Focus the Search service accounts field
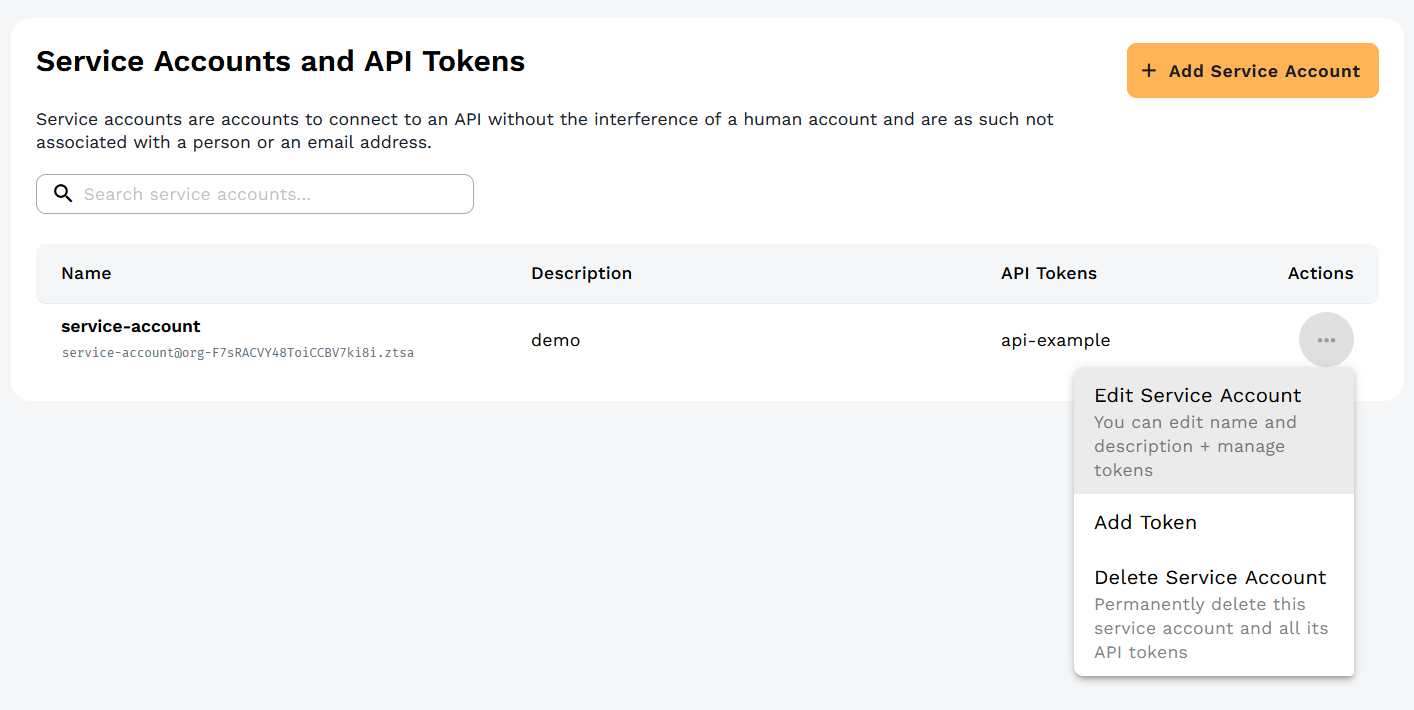The width and height of the screenshot is (1414, 710). (x=270, y=194)
